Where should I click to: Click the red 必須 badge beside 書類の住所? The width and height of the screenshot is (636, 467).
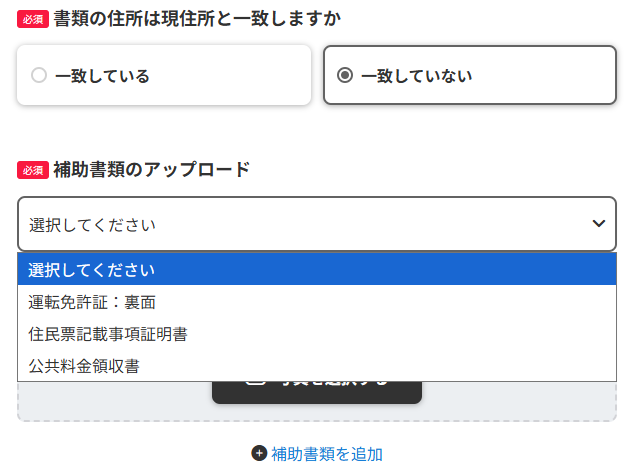click(x=33, y=19)
